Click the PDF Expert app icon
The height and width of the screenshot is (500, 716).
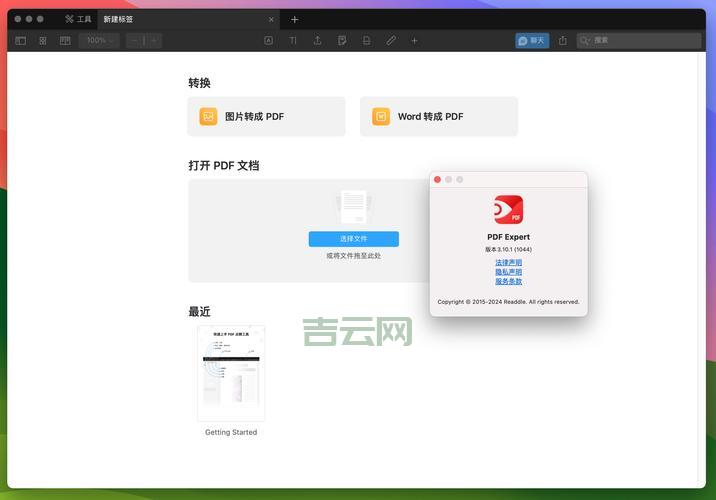508,210
